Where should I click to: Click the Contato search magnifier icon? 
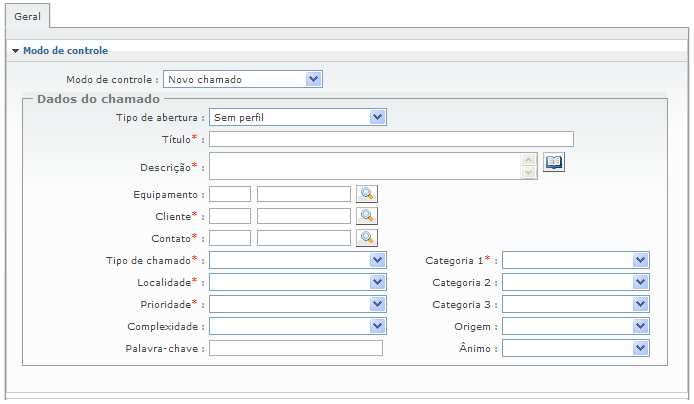click(x=367, y=238)
